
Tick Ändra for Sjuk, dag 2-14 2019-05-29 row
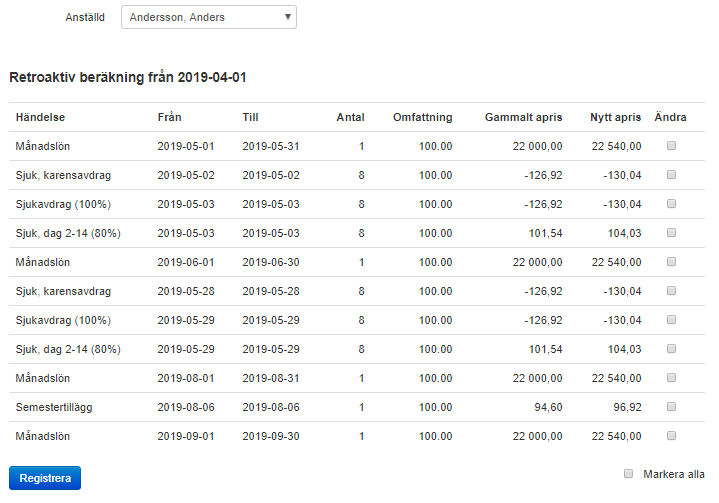click(671, 349)
